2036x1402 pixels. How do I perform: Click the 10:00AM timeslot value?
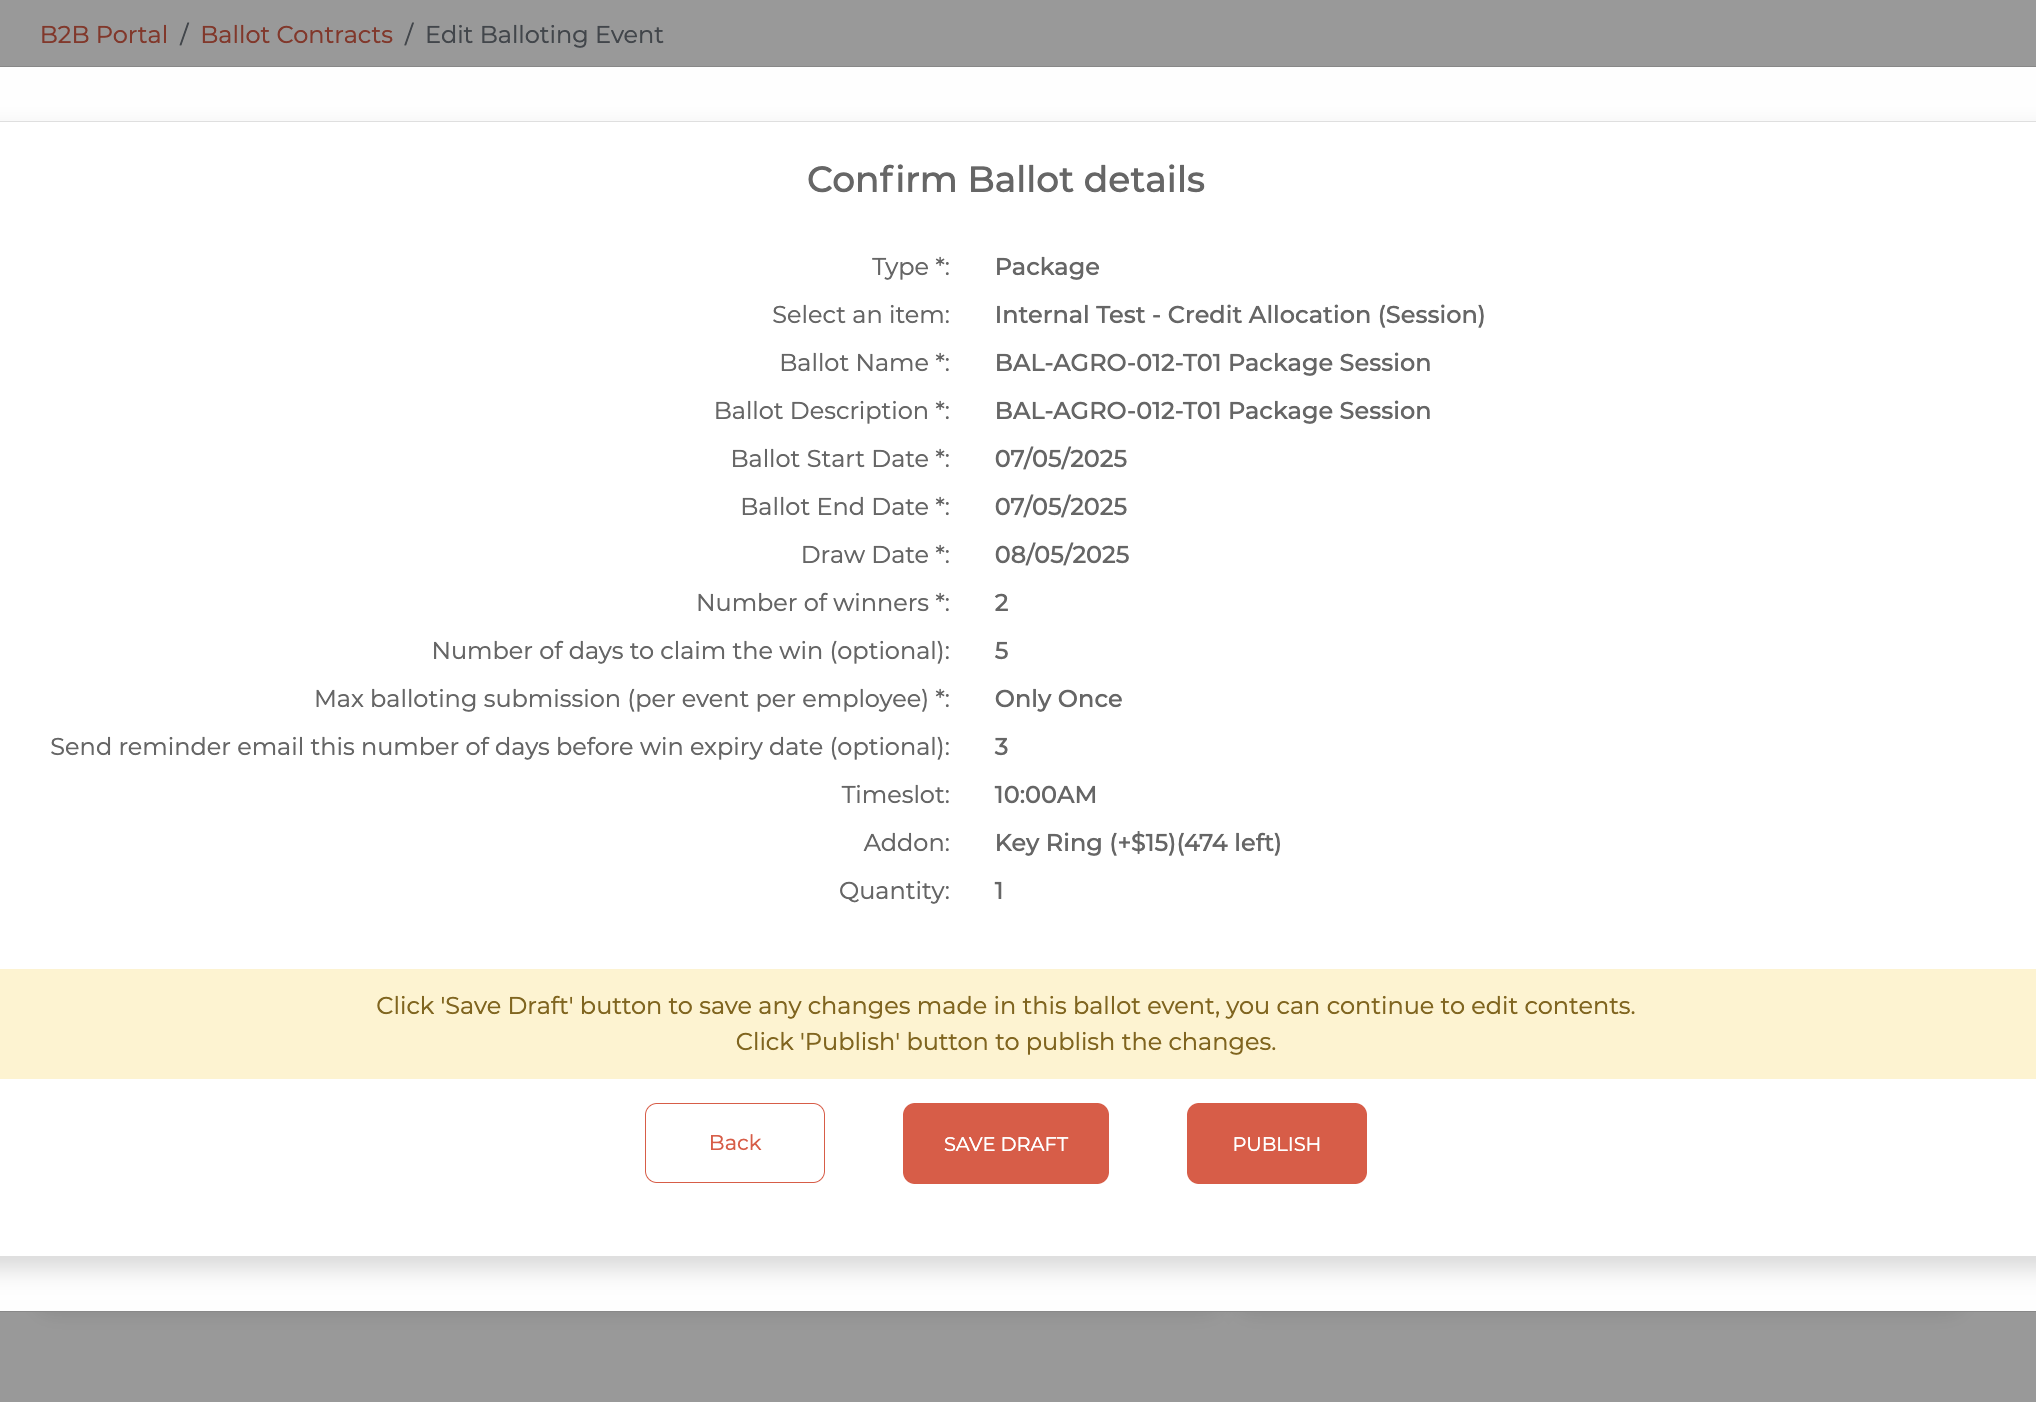(x=1045, y=795)
